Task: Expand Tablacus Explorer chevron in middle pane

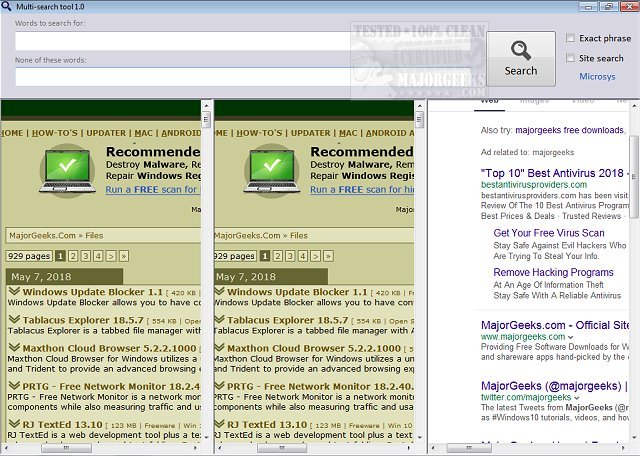Action: 219,319
